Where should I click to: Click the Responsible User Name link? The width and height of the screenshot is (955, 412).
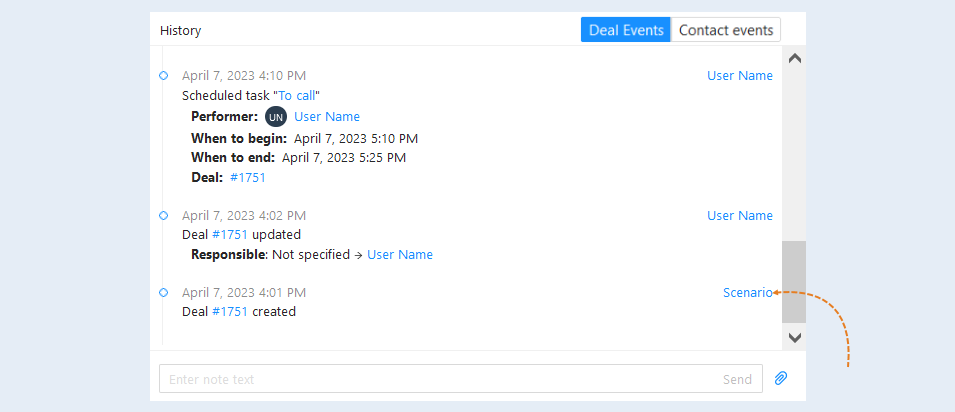point(400,255)
